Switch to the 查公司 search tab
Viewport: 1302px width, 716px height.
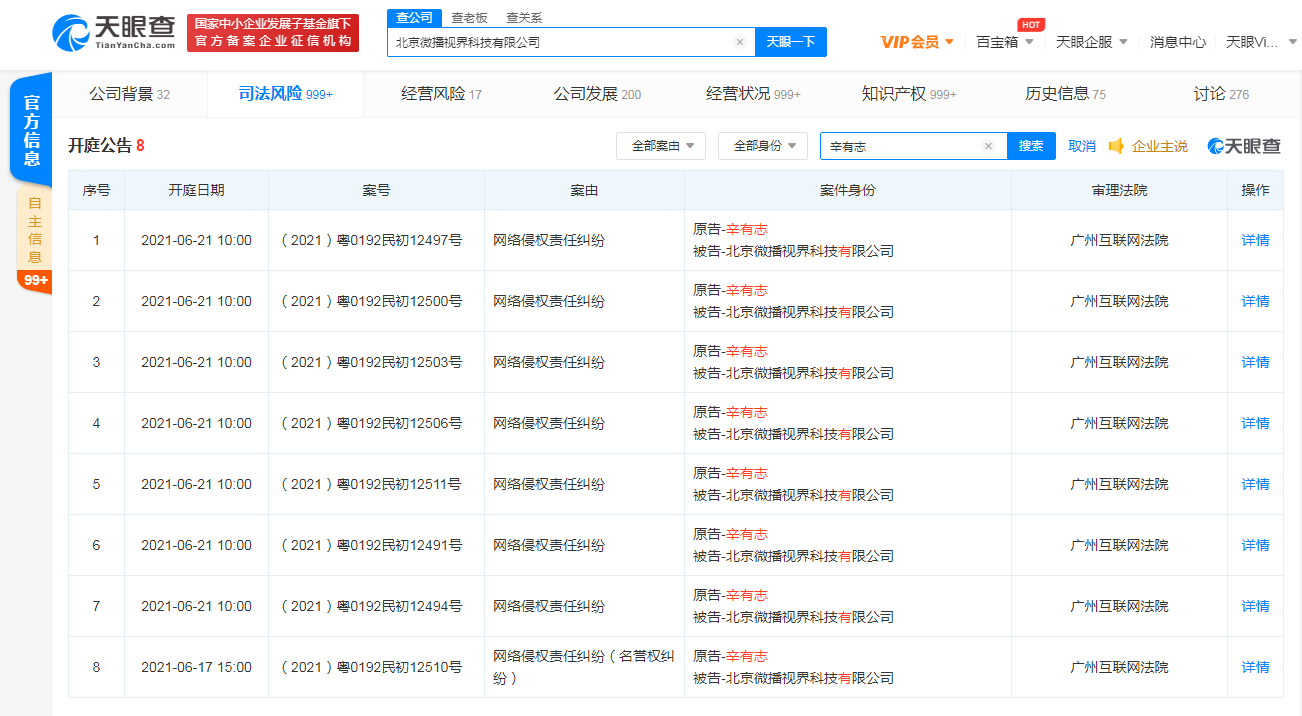[x=414, y=17]
